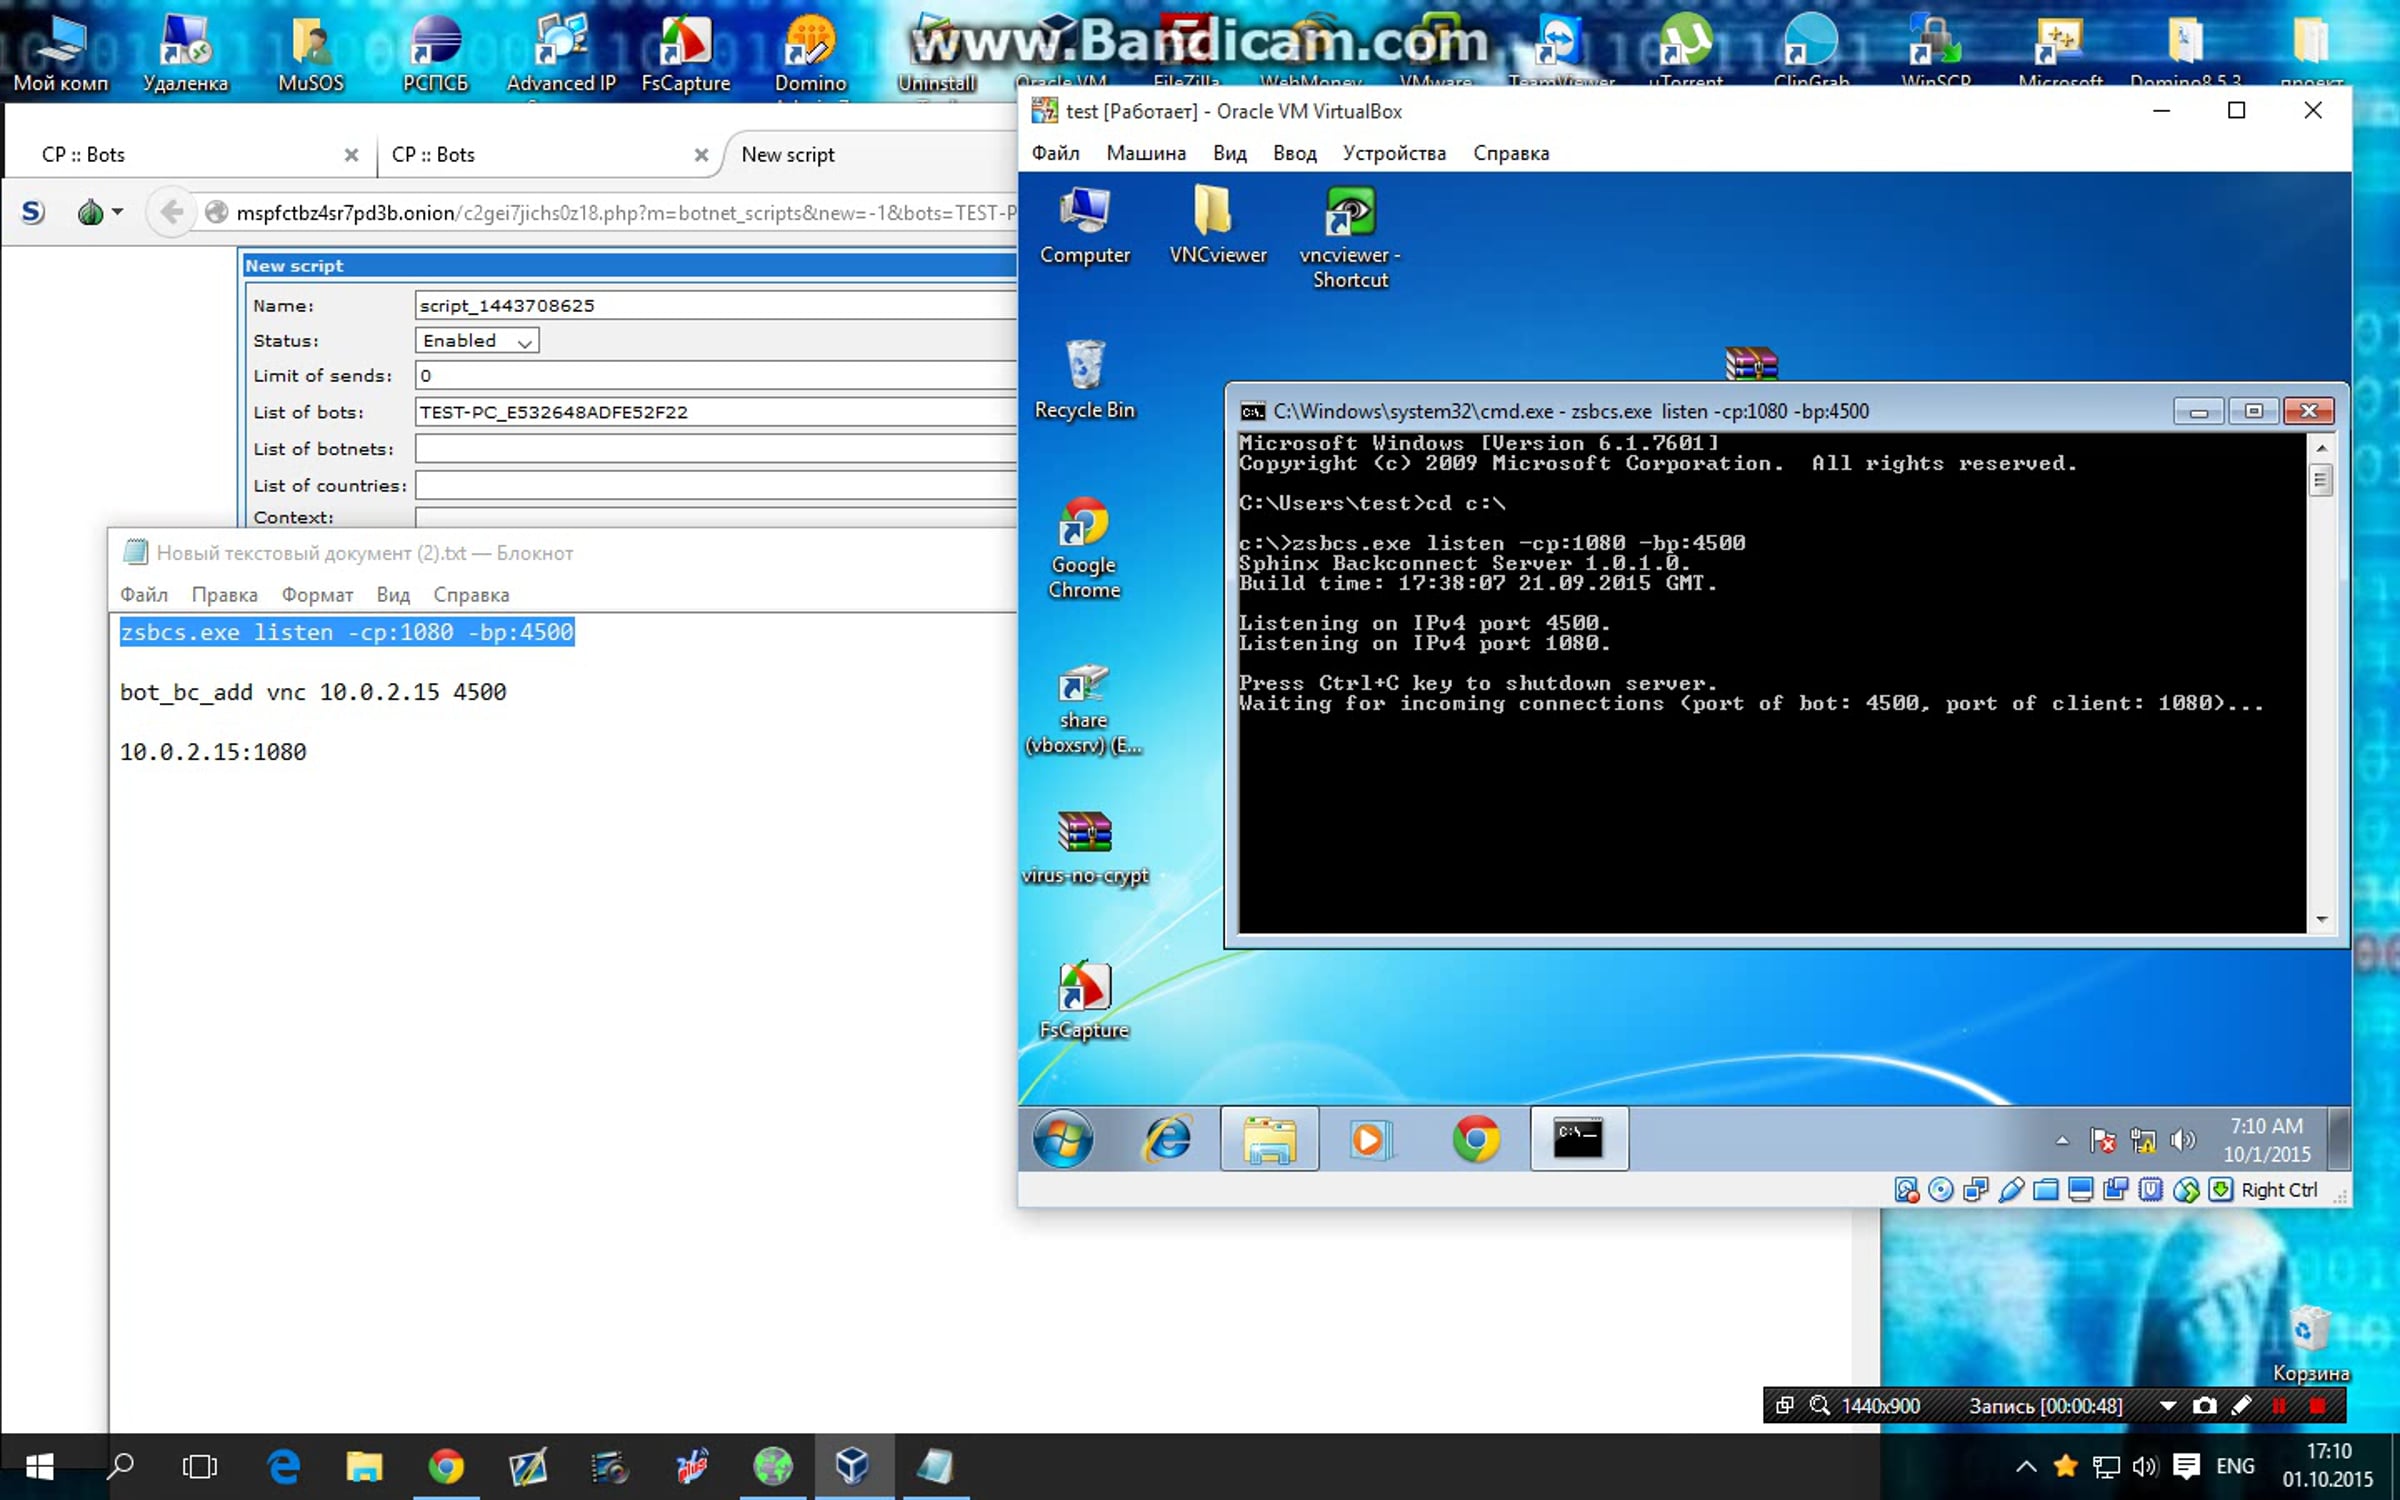Viewport: 2400px width, 1500px height.
Task: Open Internet Explorer in the VM taskbar
Action: point(1167,1139)
